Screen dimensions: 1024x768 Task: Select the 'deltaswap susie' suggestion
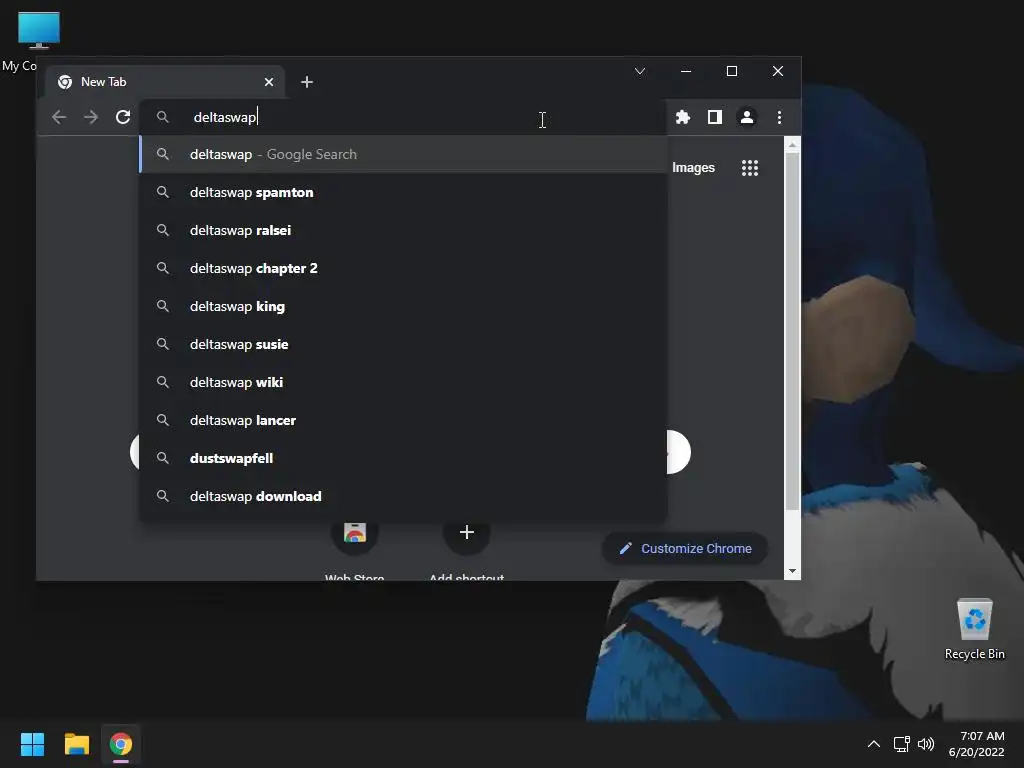point(404,344)
